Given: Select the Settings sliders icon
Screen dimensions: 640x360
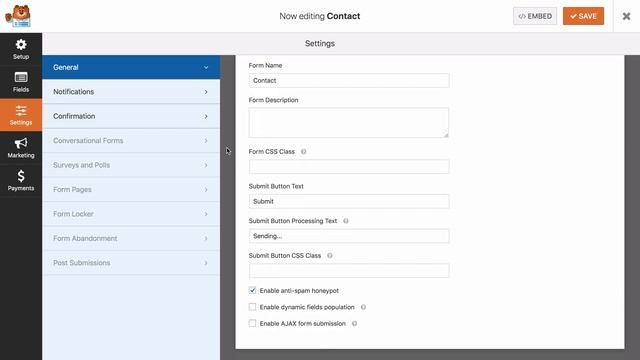Looking at the screenshot, I should pyautogui.click(x=21, y=111).
